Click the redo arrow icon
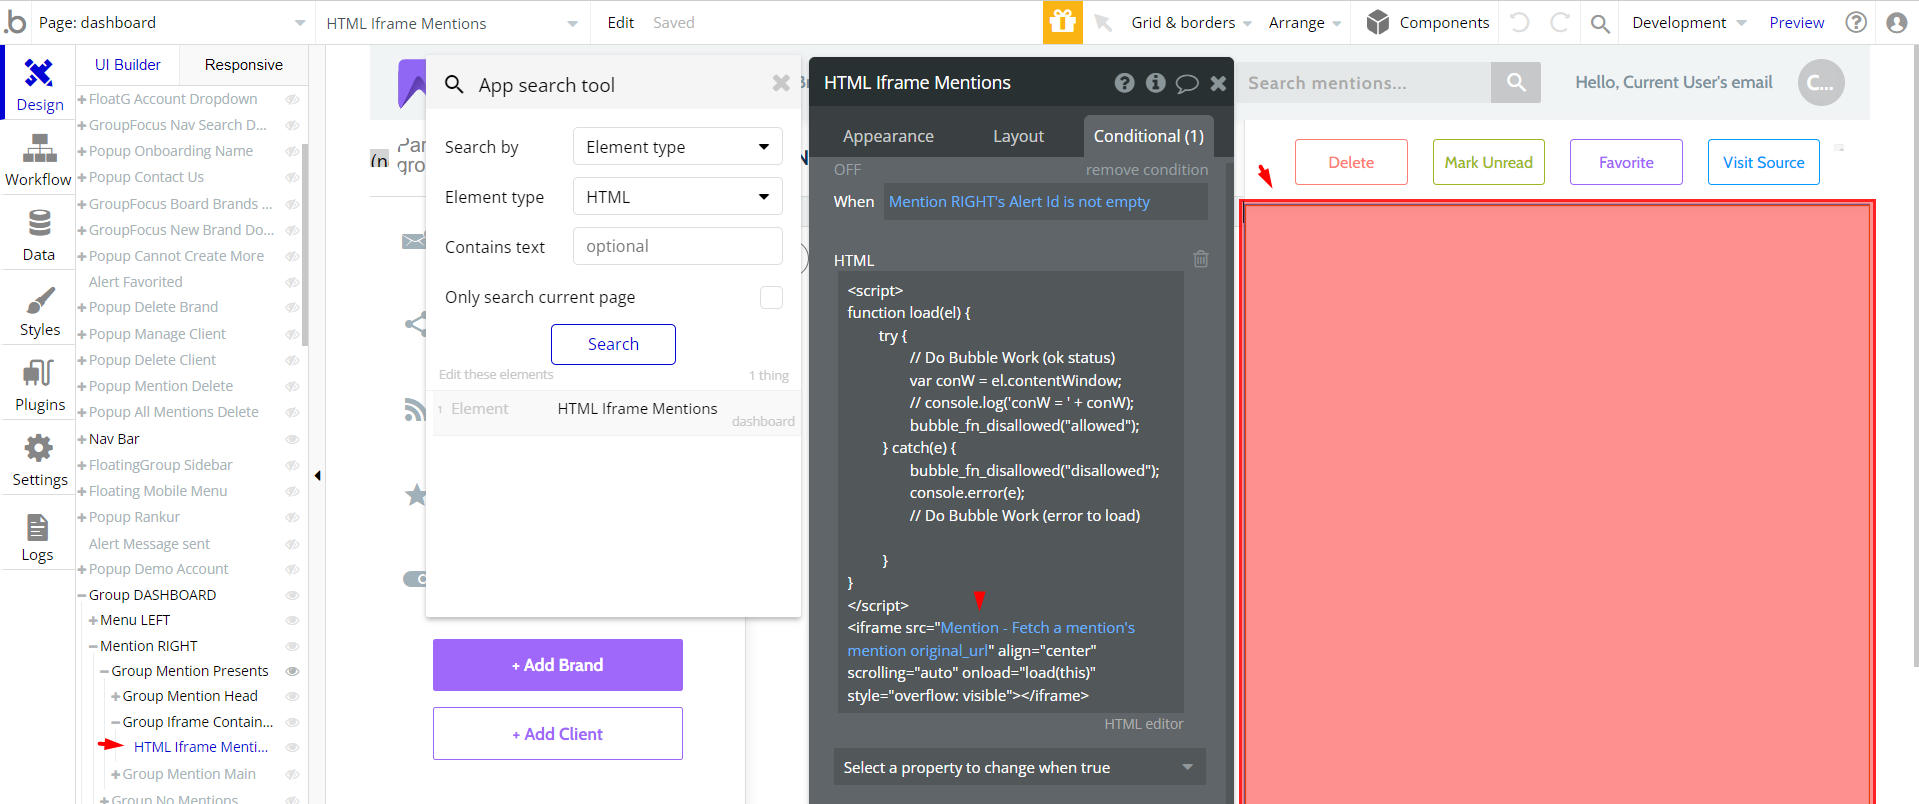 [x=1559, y=22]
